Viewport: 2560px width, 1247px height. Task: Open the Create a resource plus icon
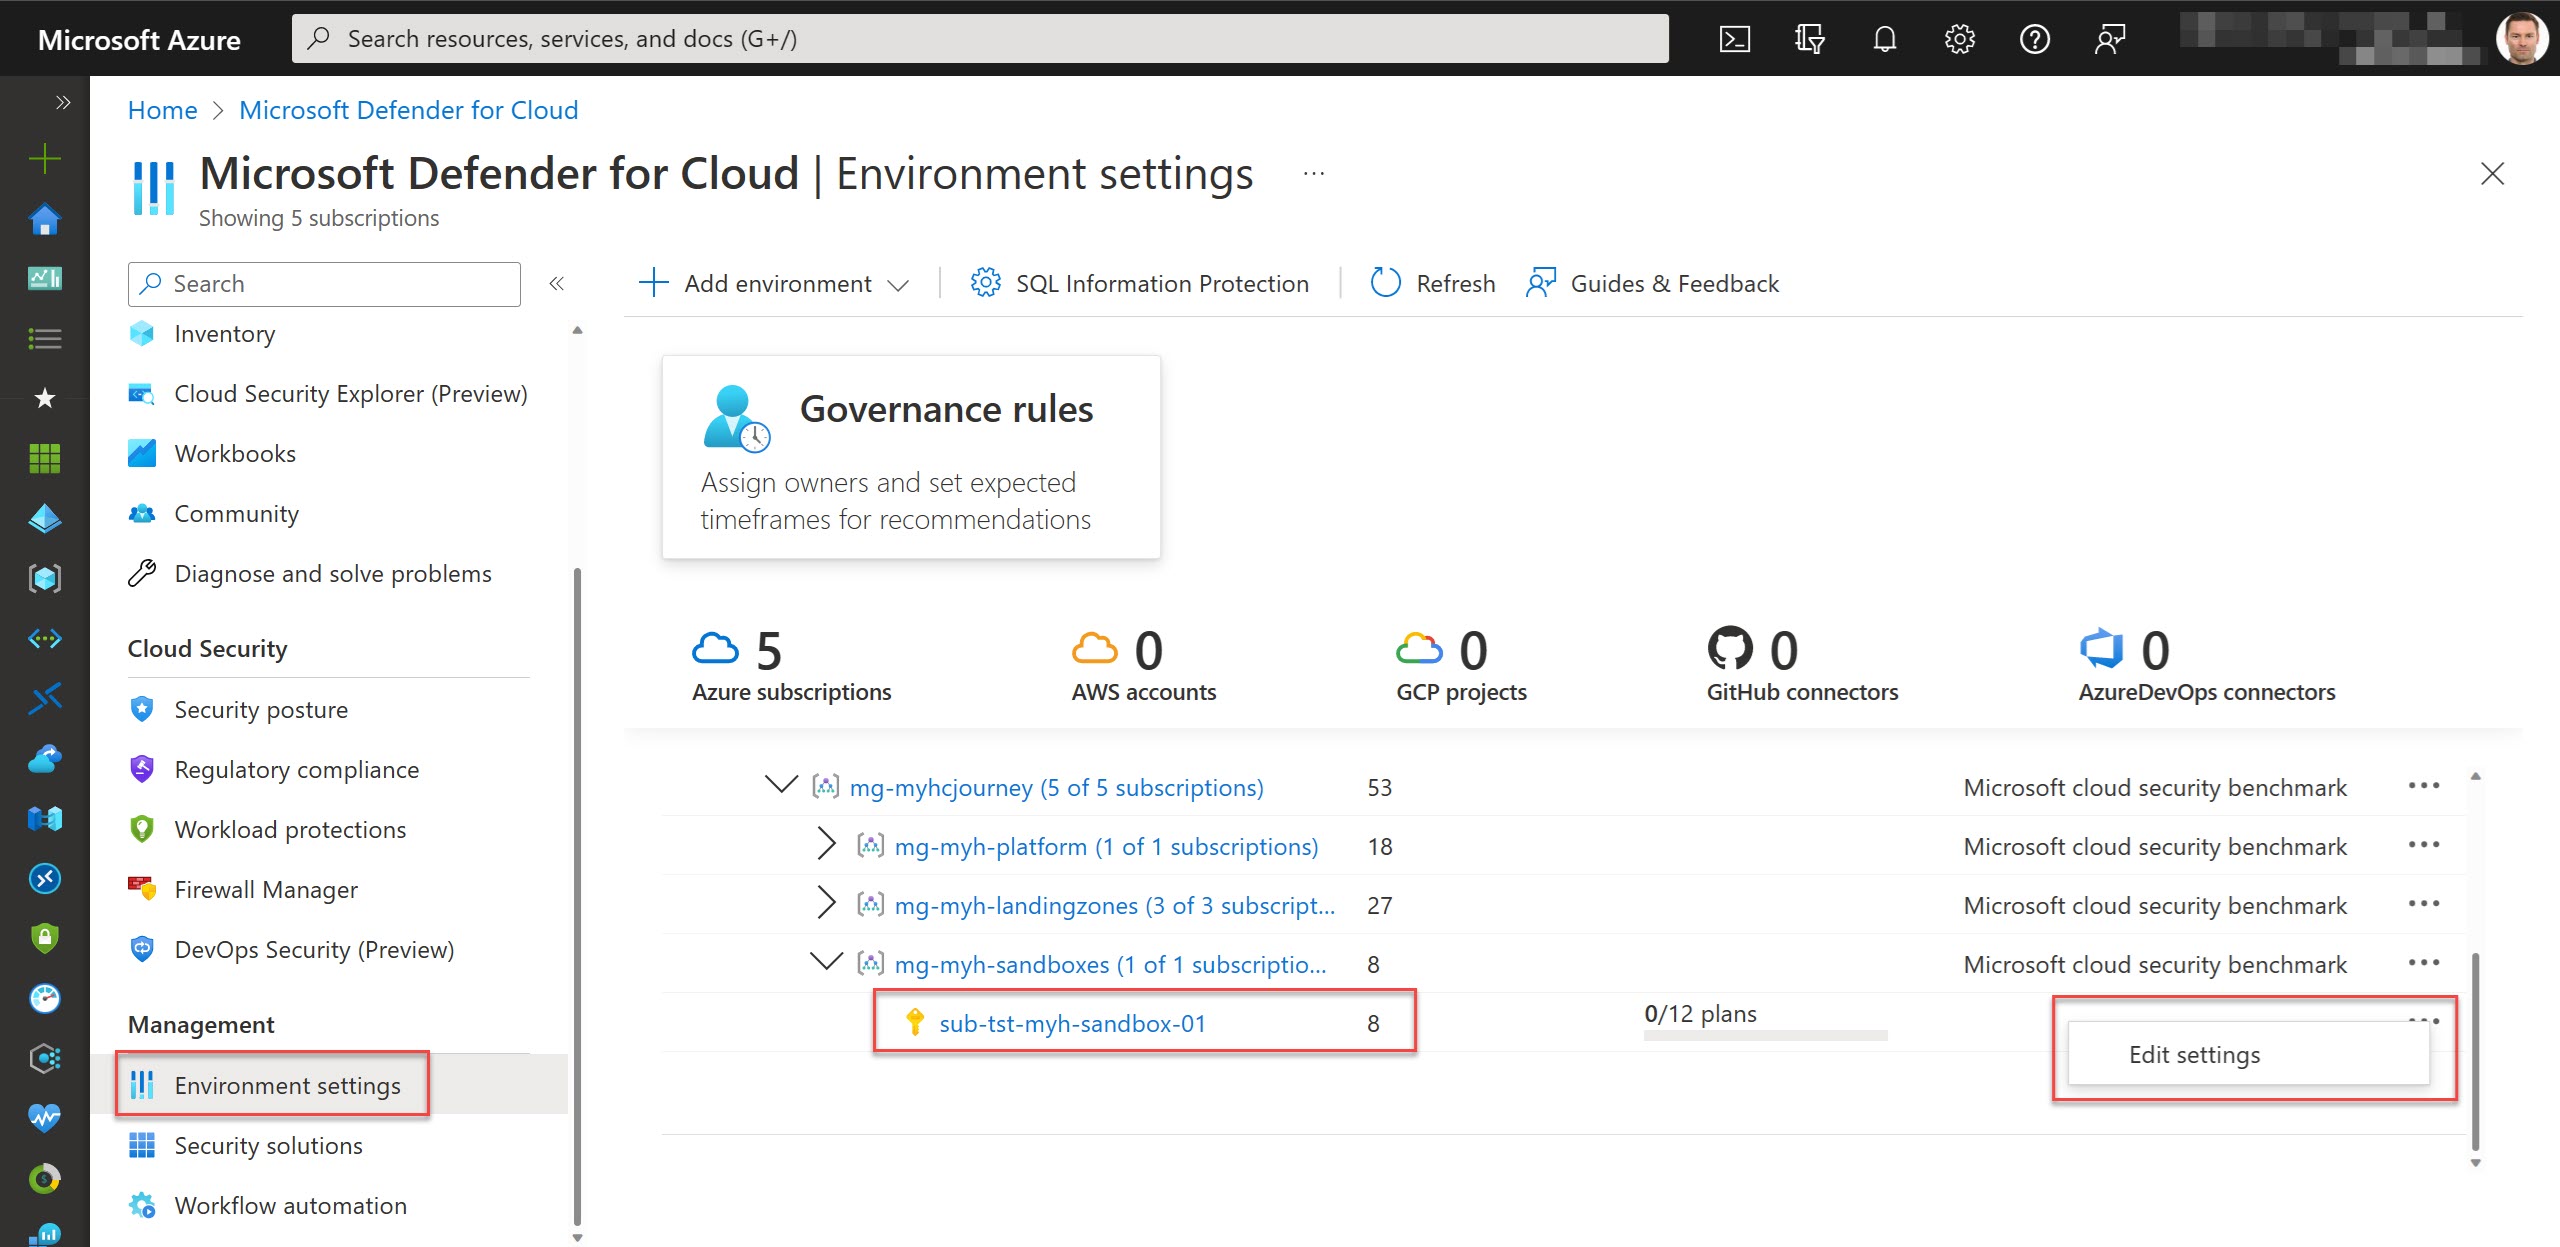(44, 158)
